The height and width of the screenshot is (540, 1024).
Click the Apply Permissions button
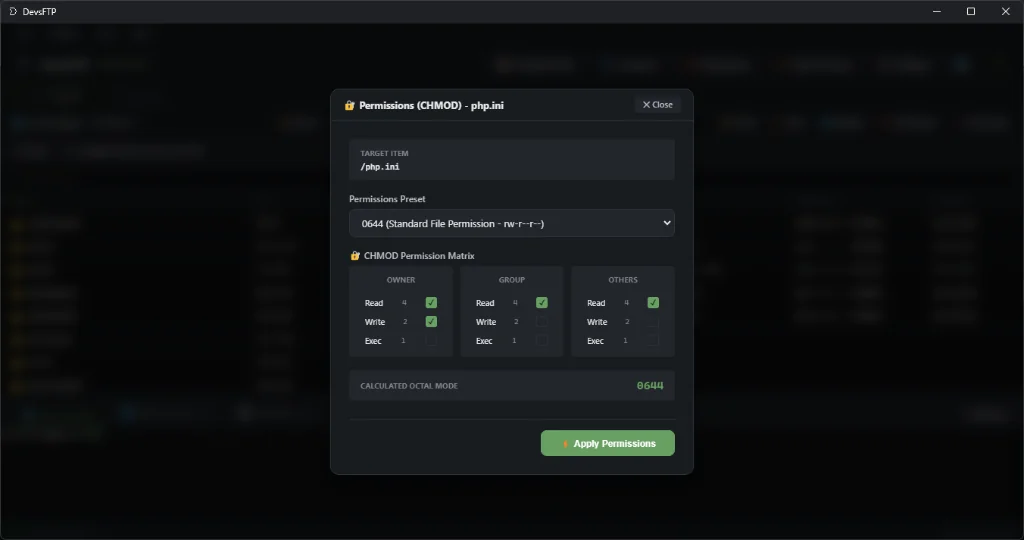coord(607,443)
